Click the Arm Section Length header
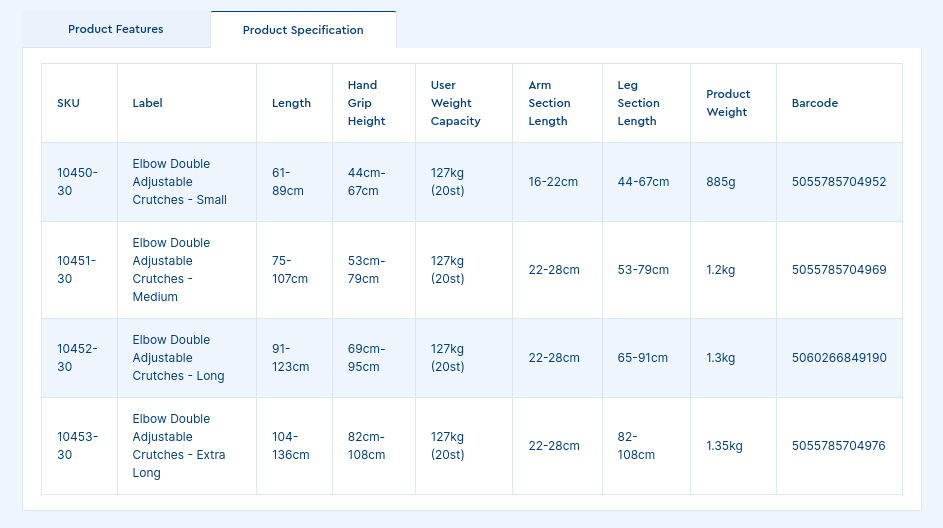Viewport: 943px width, 528px height. tap(549, 103)
